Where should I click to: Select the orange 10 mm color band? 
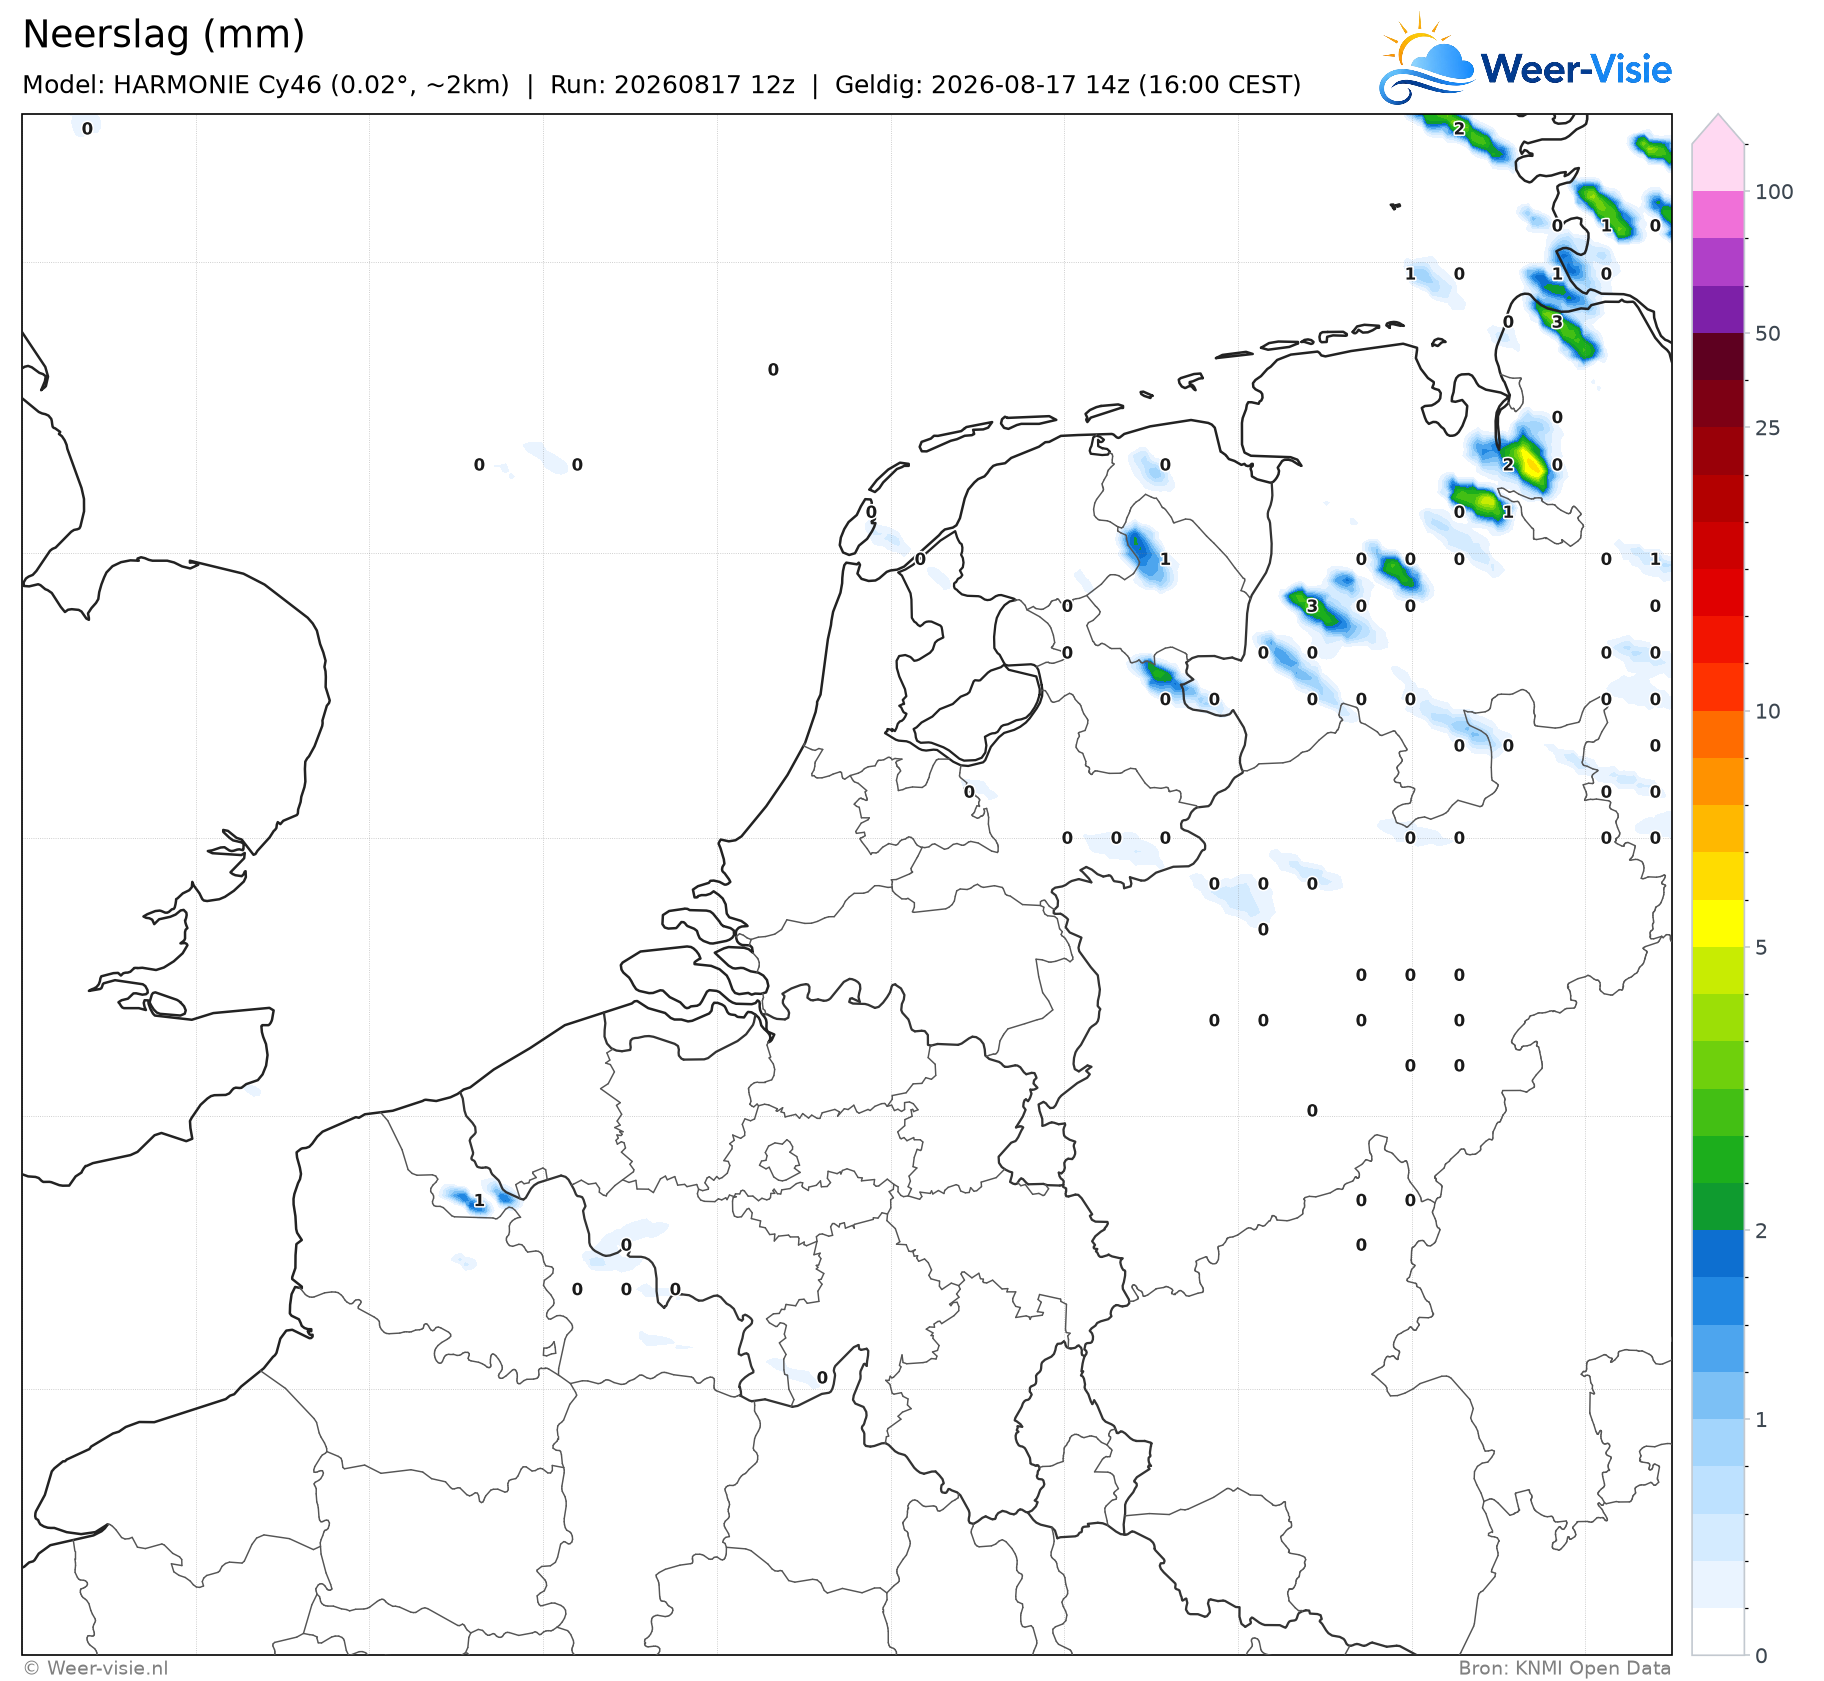pos(1718,734)
